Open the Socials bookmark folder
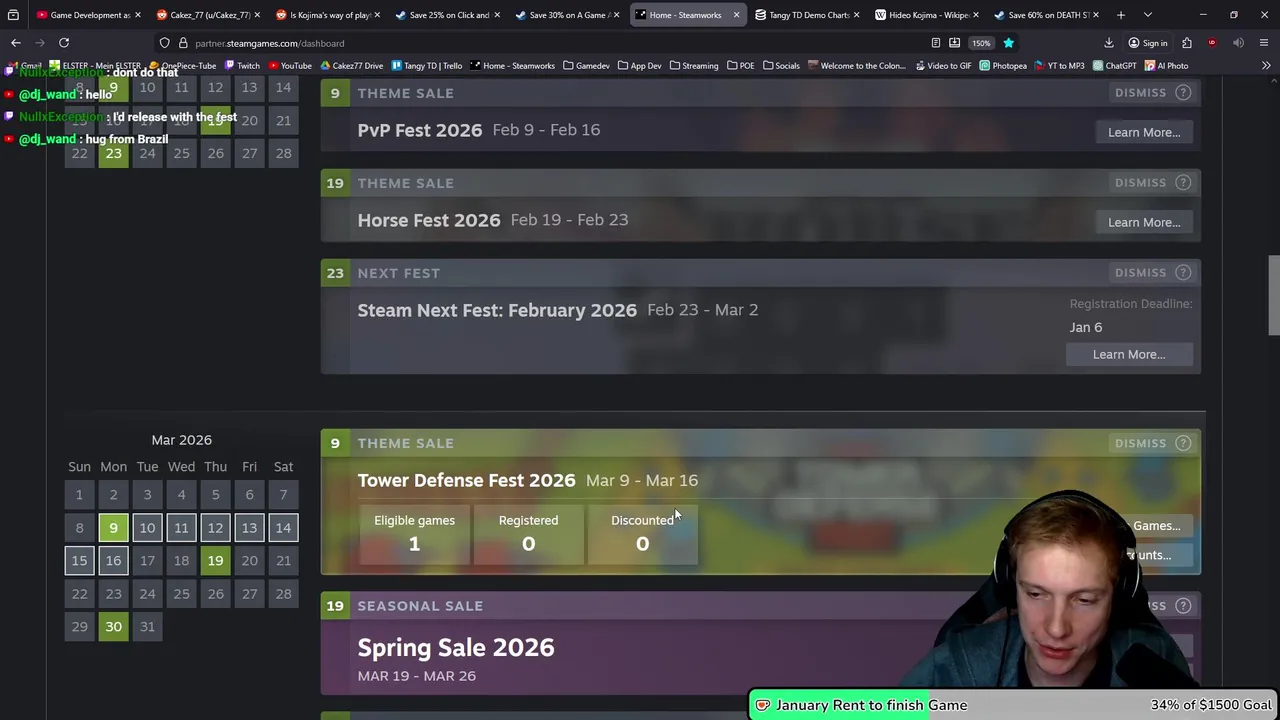 [781, 66]
